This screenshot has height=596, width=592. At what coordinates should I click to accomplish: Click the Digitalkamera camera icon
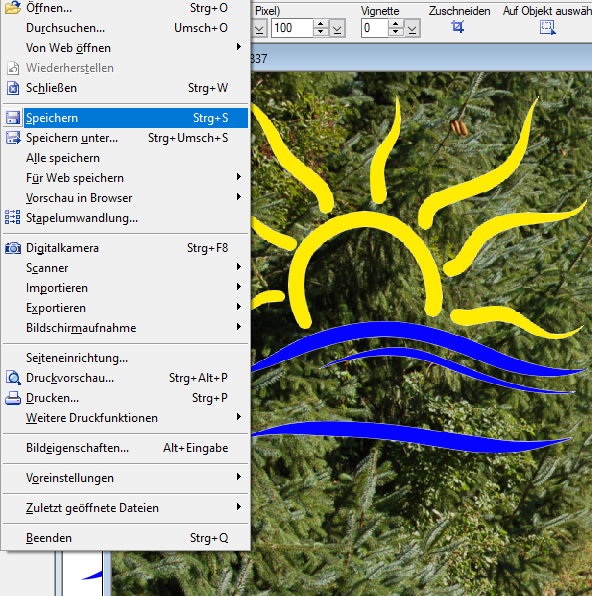[13, 248]
